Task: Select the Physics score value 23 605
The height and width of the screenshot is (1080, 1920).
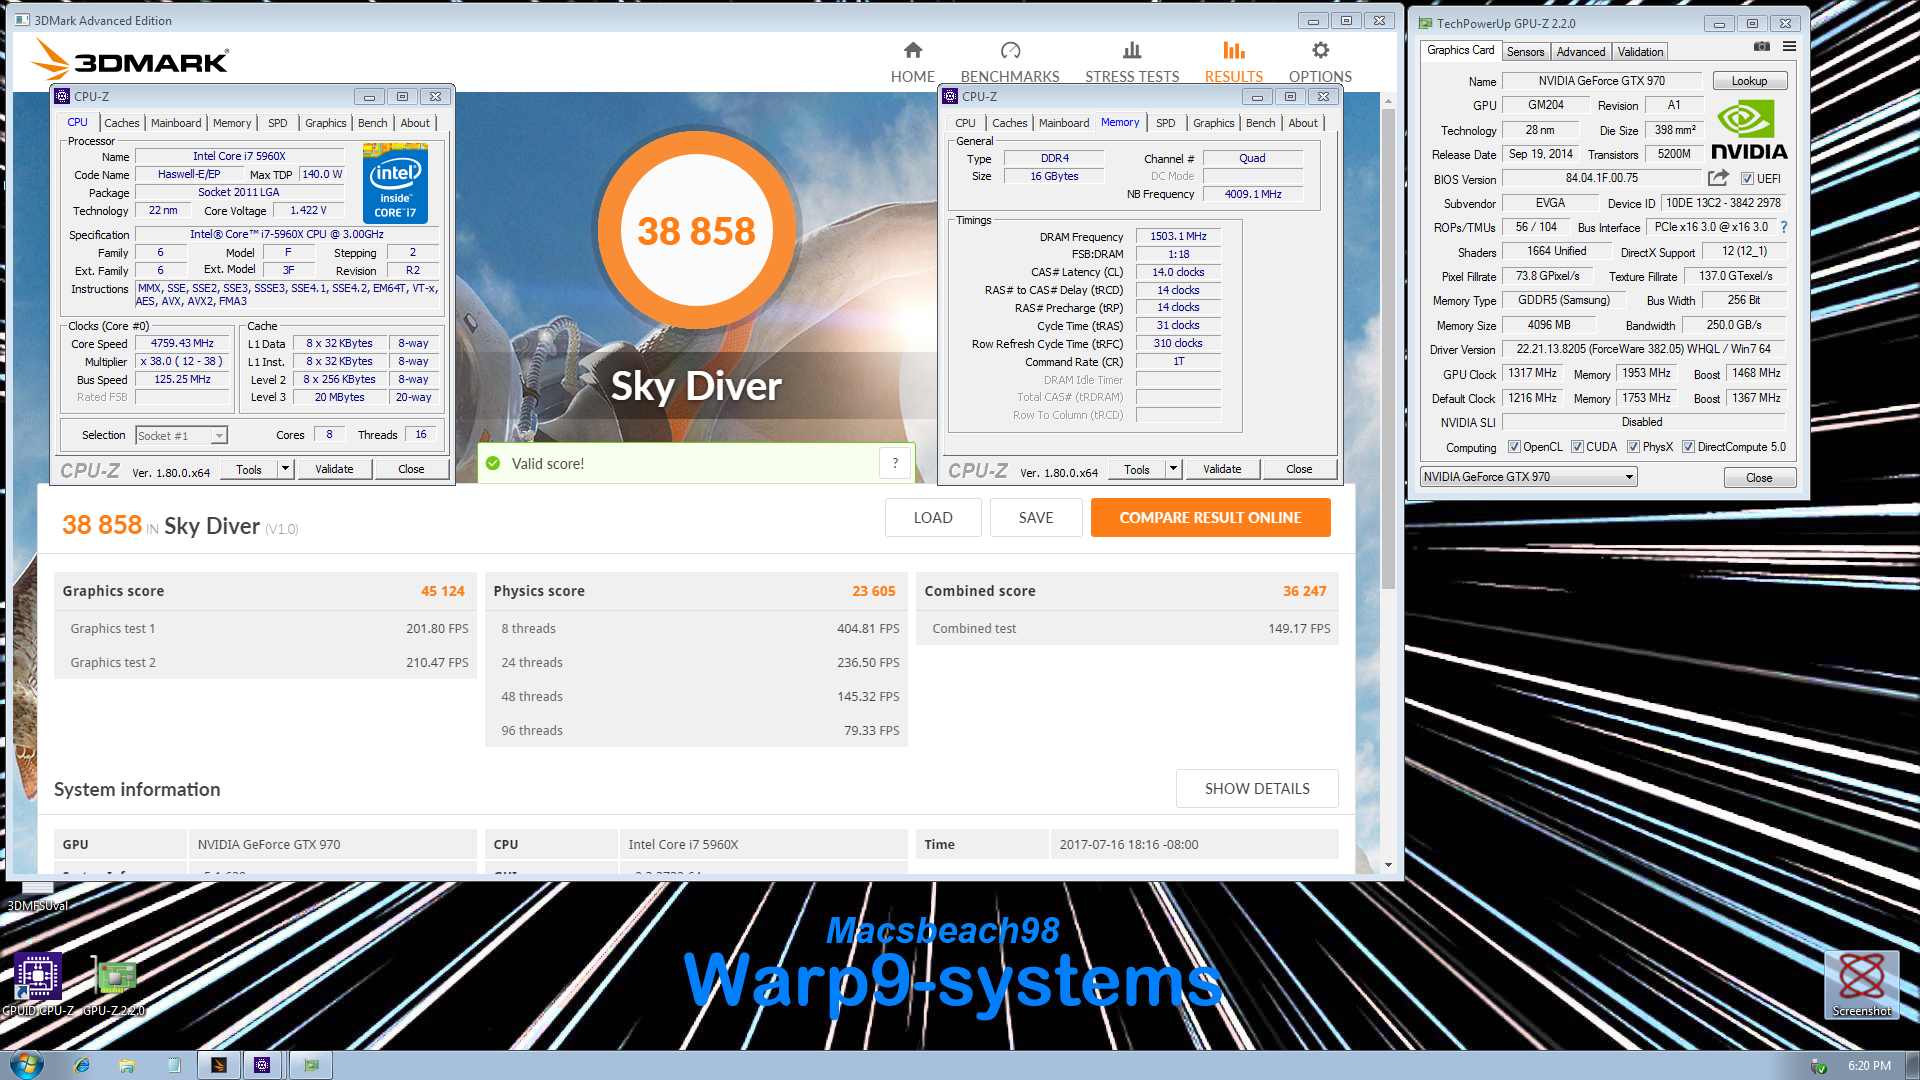Action: pos(874,591)
